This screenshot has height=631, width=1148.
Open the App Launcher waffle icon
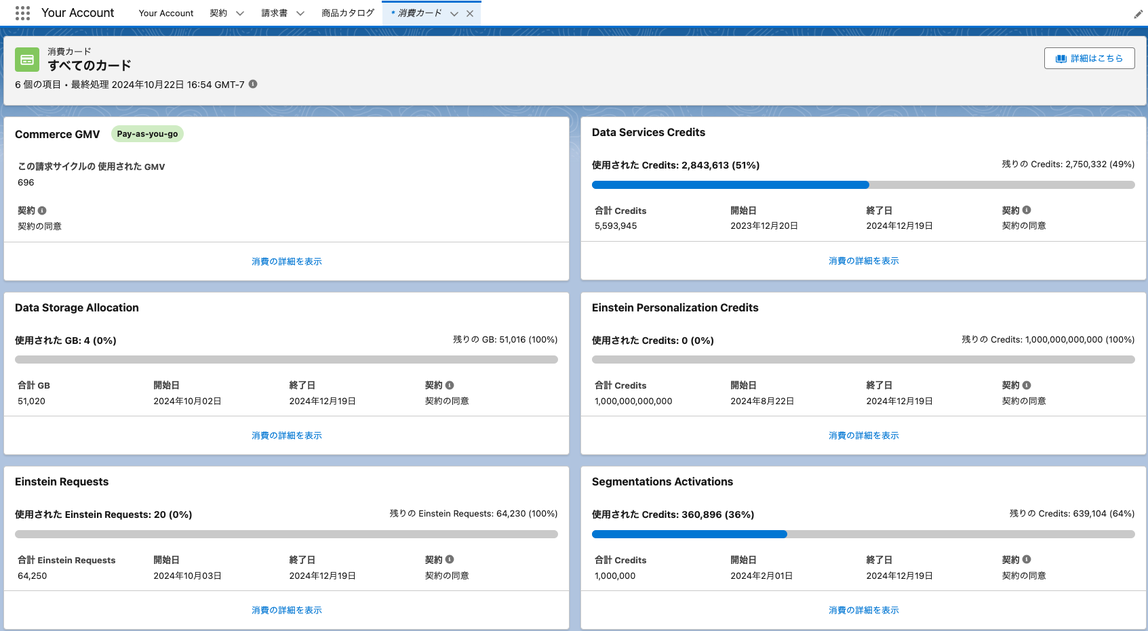click(x=22, y=12)
